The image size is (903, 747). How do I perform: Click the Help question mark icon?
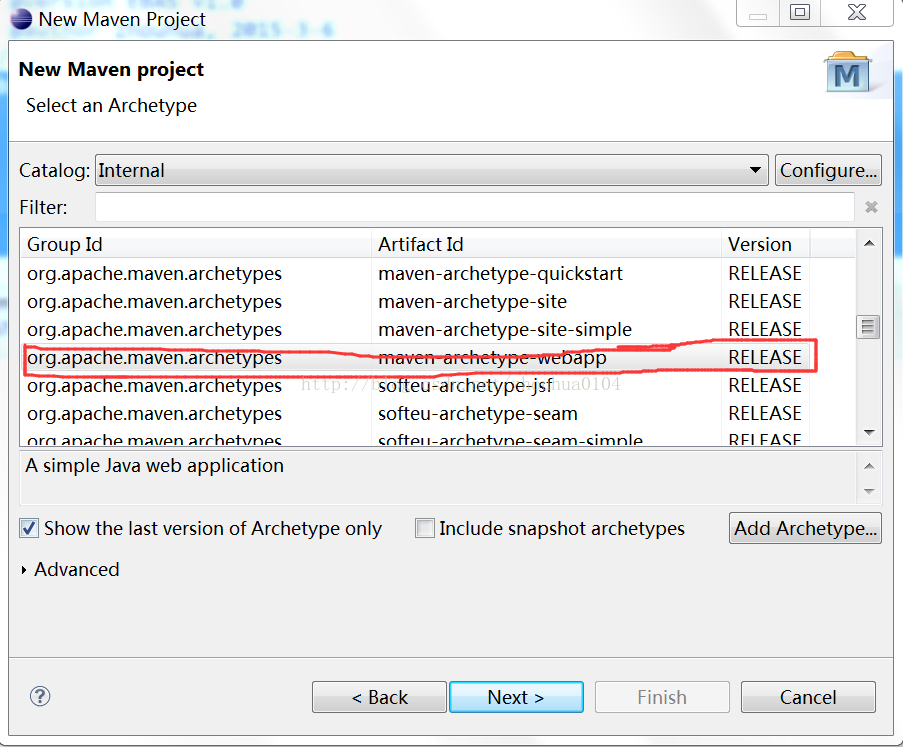tap(40, 696)
